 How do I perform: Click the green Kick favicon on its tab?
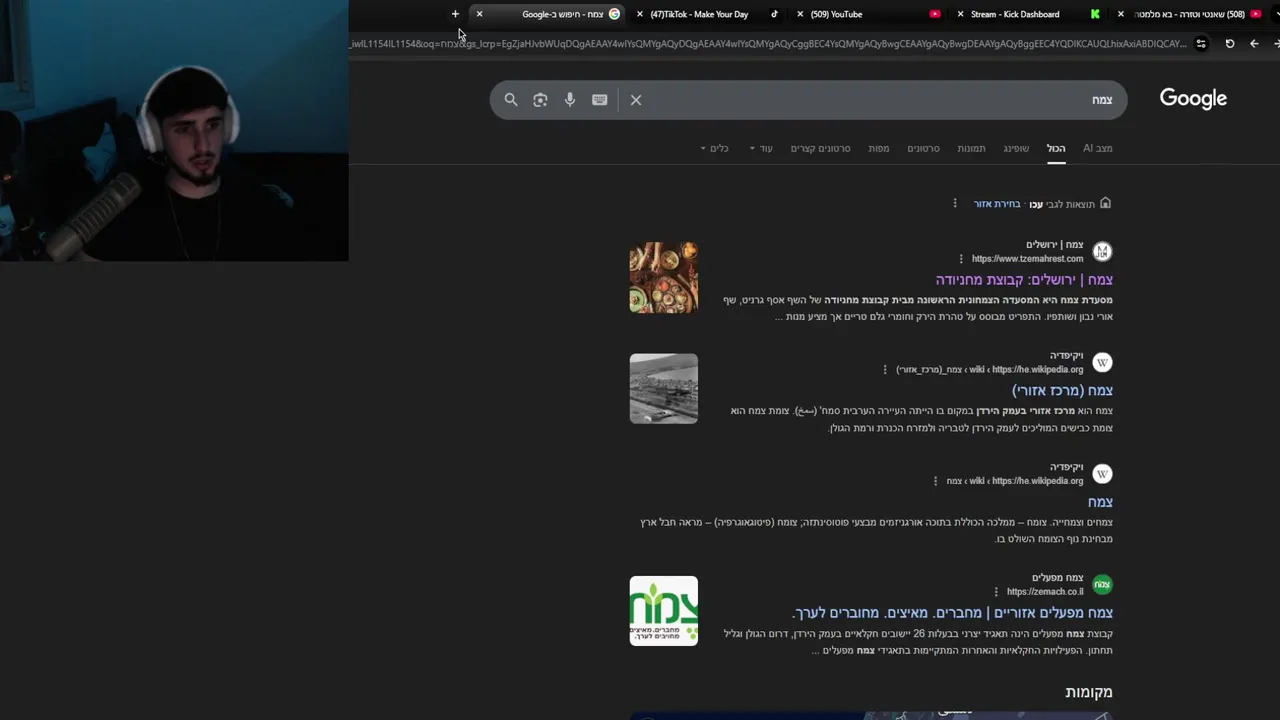pos(1095,14)
